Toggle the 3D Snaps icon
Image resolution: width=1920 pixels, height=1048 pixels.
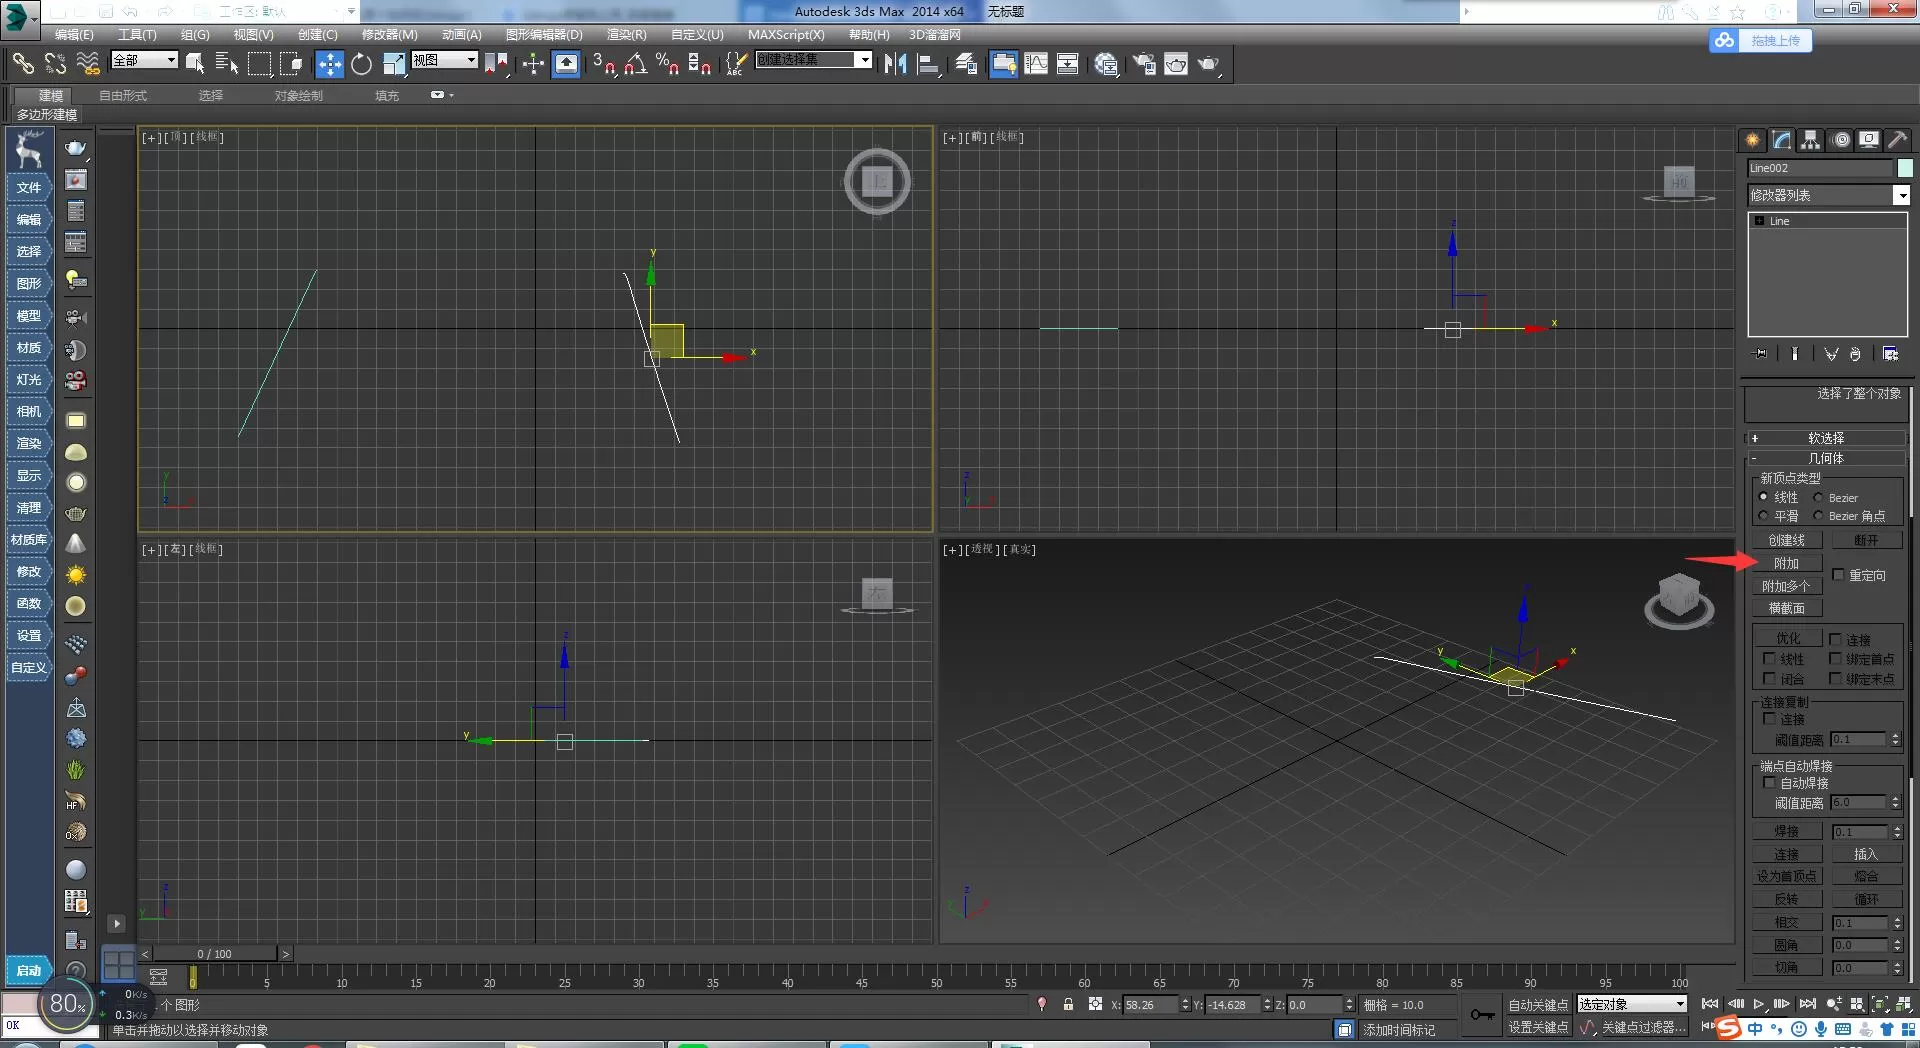[604, 64]
